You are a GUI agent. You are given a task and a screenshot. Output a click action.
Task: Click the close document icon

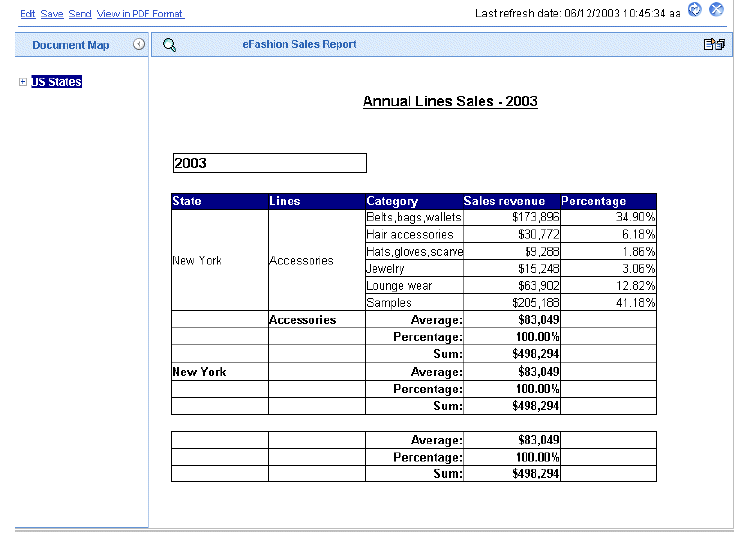tap(716, 9)
